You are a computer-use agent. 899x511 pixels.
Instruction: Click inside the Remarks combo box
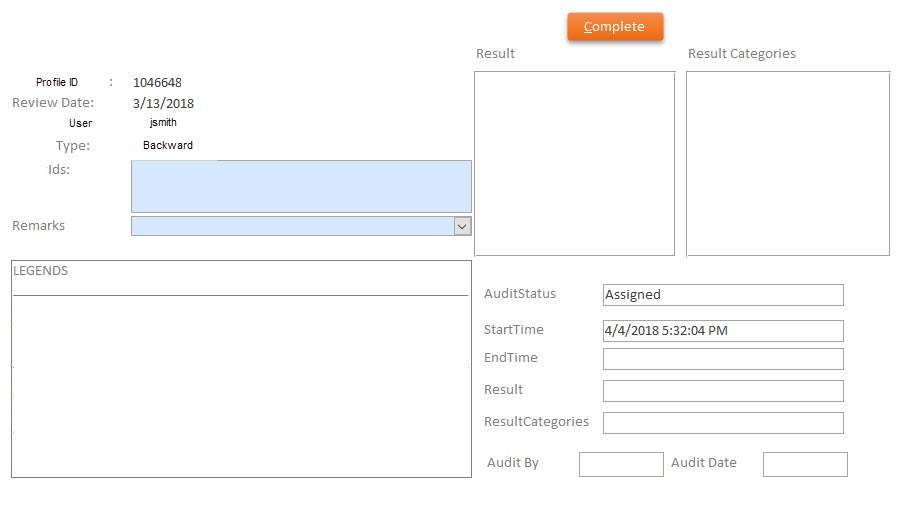coord(292,226)
